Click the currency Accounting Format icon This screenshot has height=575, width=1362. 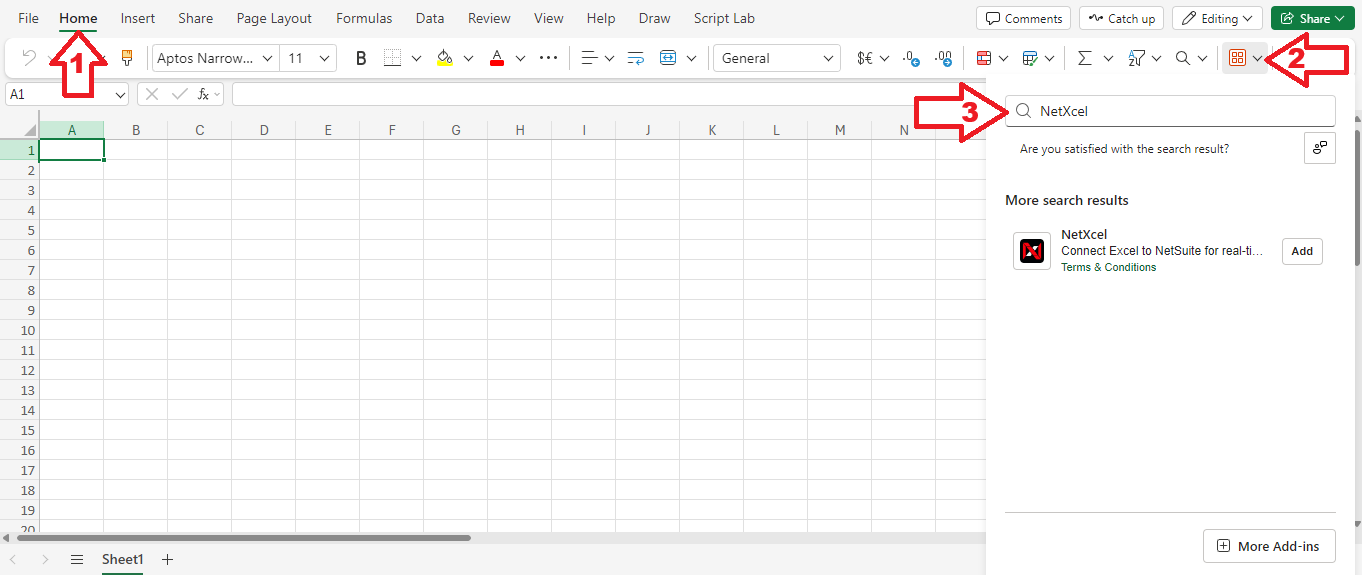(866, 58)
